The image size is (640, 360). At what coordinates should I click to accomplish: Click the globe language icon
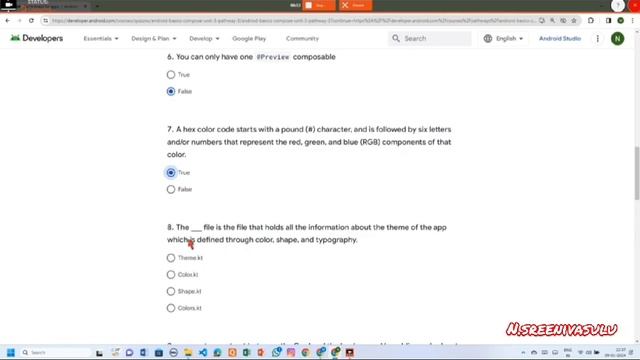point(488,38)
